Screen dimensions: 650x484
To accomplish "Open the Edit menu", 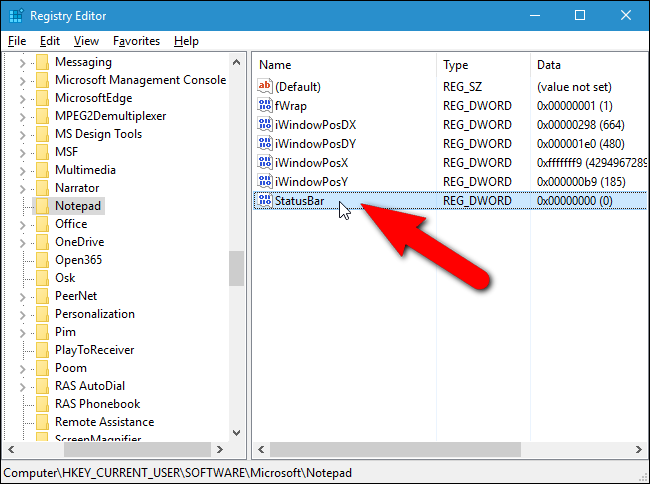I will 50,41.
